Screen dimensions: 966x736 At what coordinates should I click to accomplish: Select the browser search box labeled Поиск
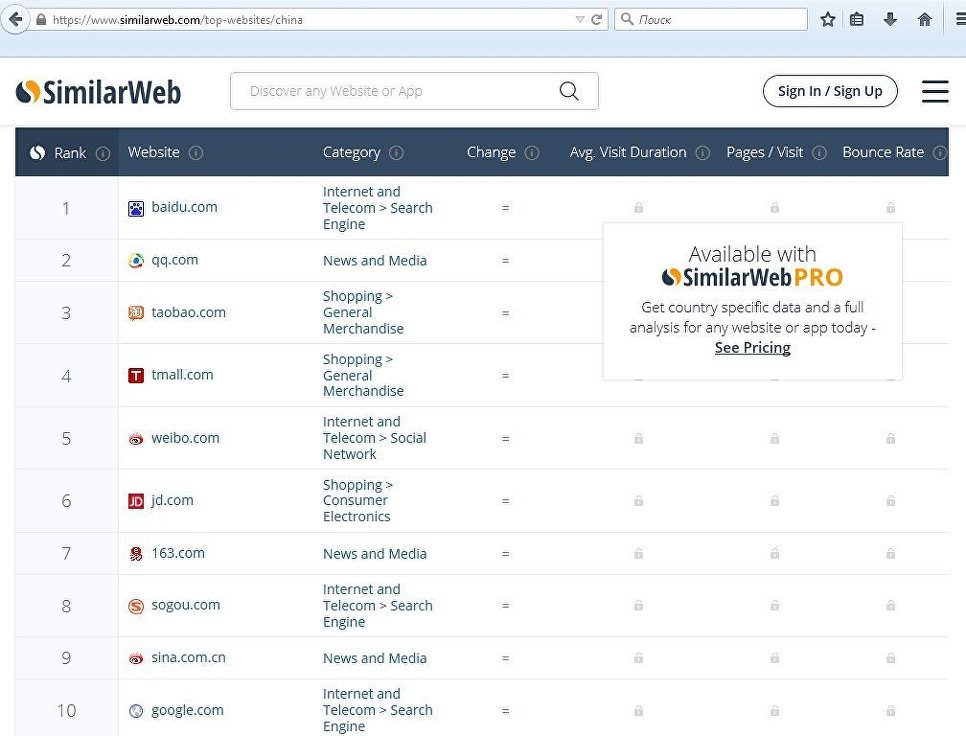pos(710,20)
